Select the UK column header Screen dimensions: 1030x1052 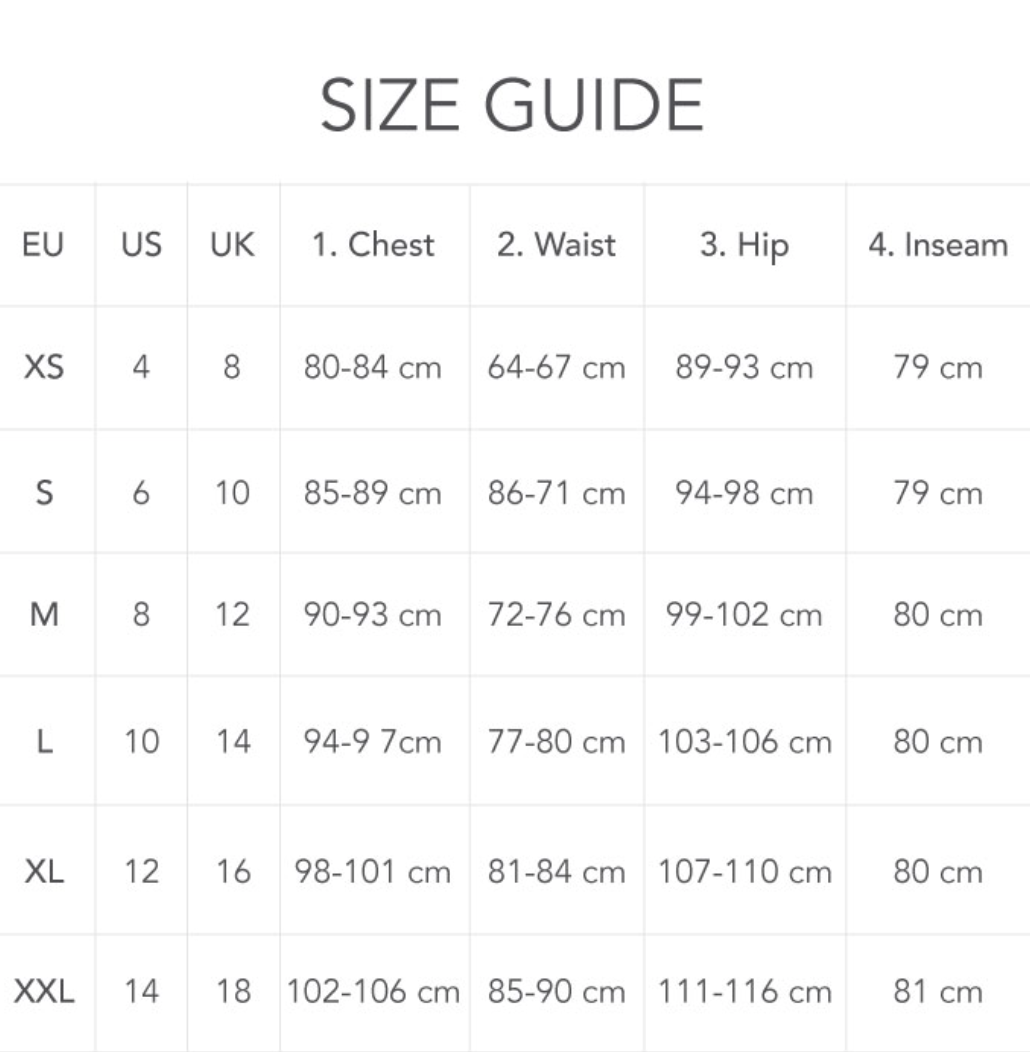point(232,244)
